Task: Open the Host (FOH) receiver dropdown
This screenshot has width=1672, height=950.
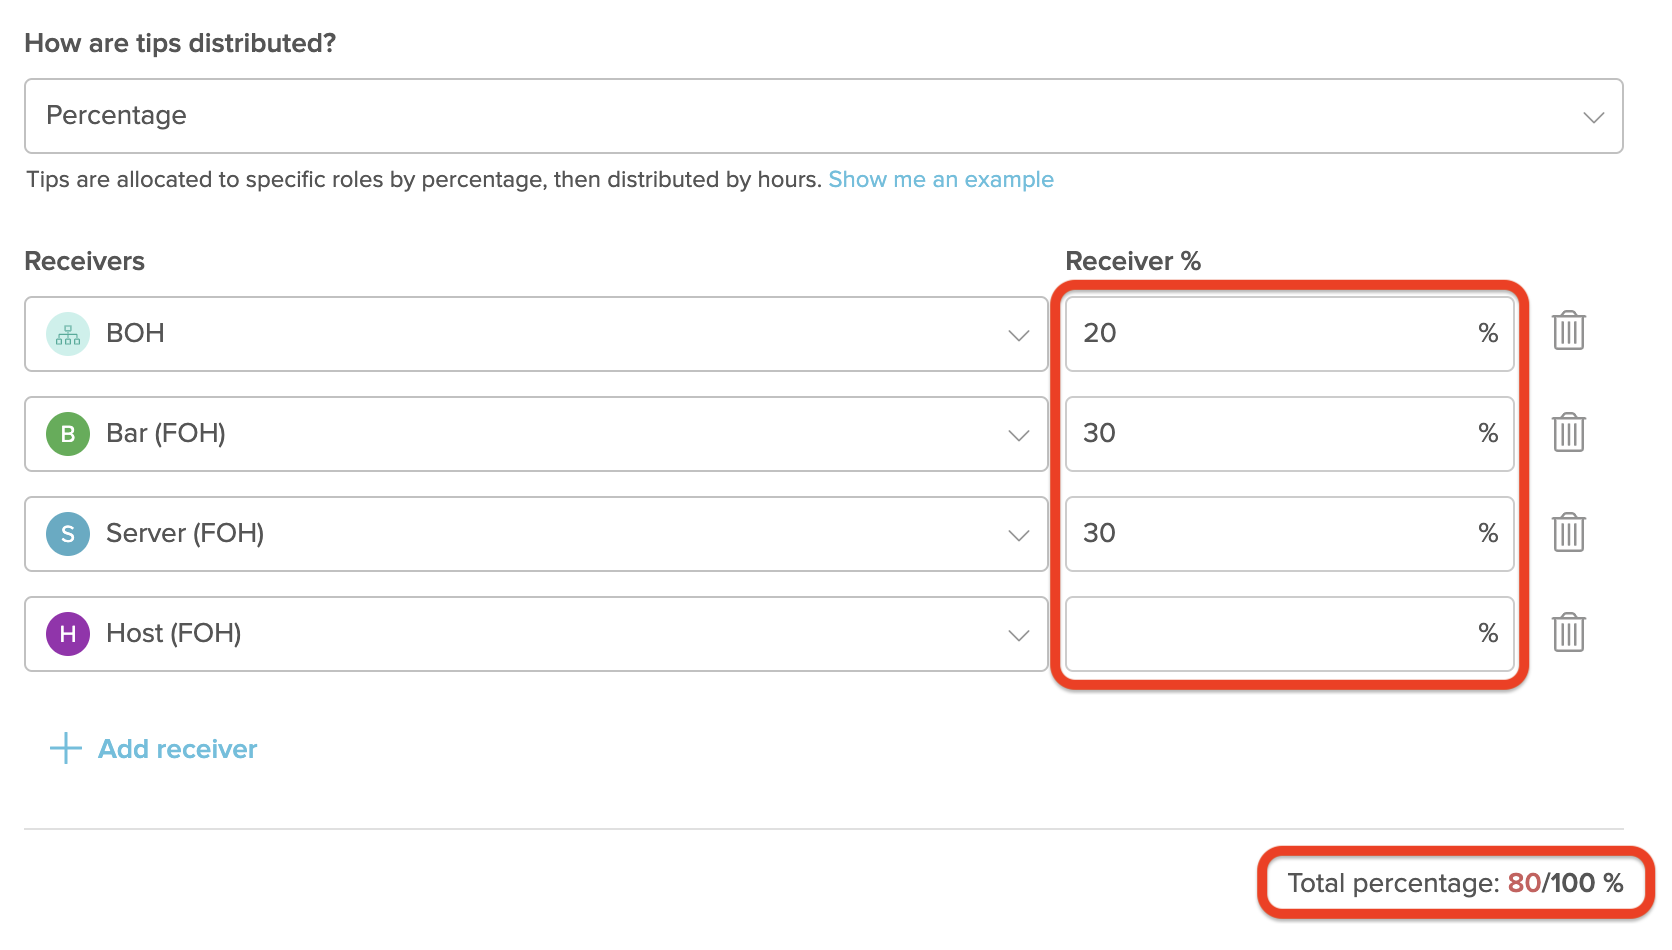Action: click(x=1018, y=632)
